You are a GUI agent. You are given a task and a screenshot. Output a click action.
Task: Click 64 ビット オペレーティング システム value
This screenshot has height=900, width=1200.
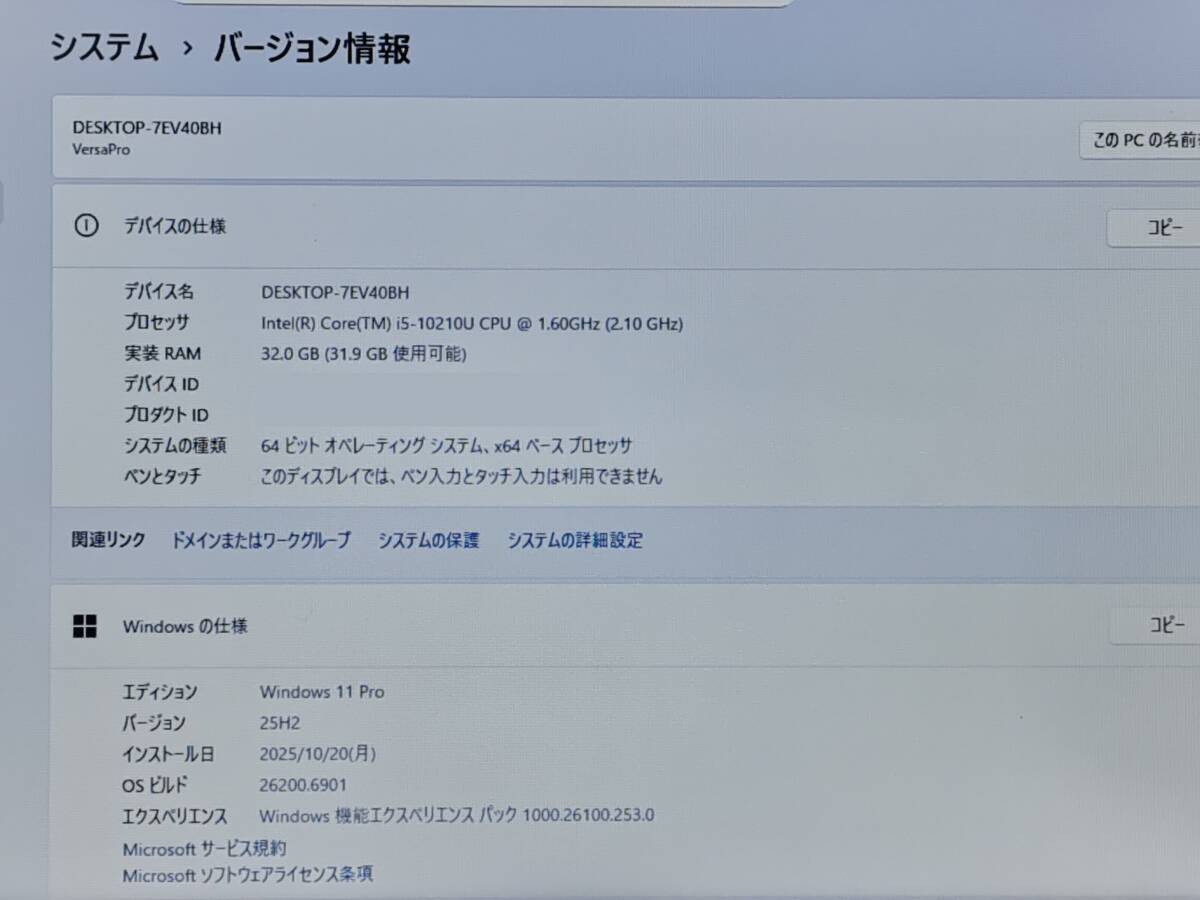(x=446, y=445)
